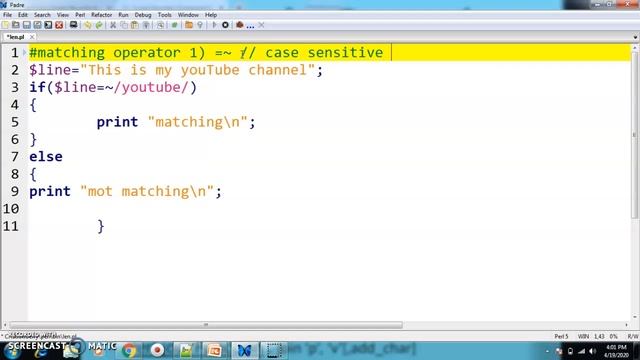The width and height of the screenshot is (640, 360).
Task: Open the View menu
Action: click(x=62, y=15)
